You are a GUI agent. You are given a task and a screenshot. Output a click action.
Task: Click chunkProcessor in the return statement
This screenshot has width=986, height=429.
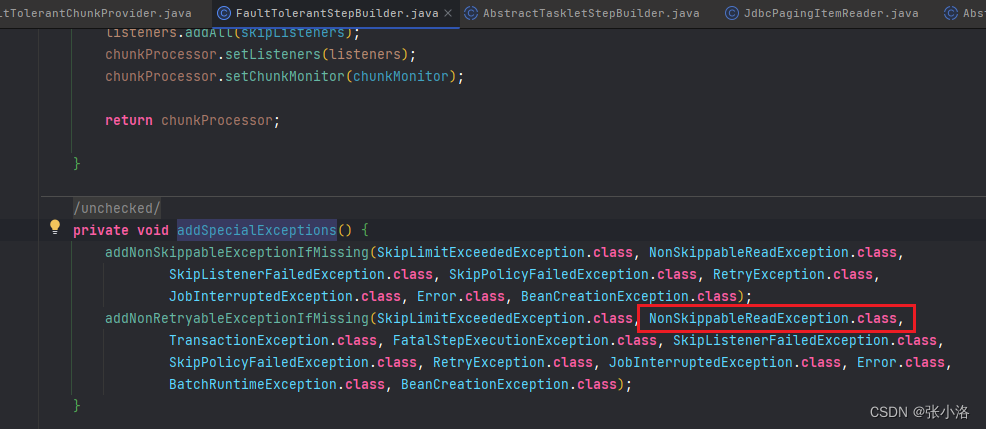click(x=217, y=120)
